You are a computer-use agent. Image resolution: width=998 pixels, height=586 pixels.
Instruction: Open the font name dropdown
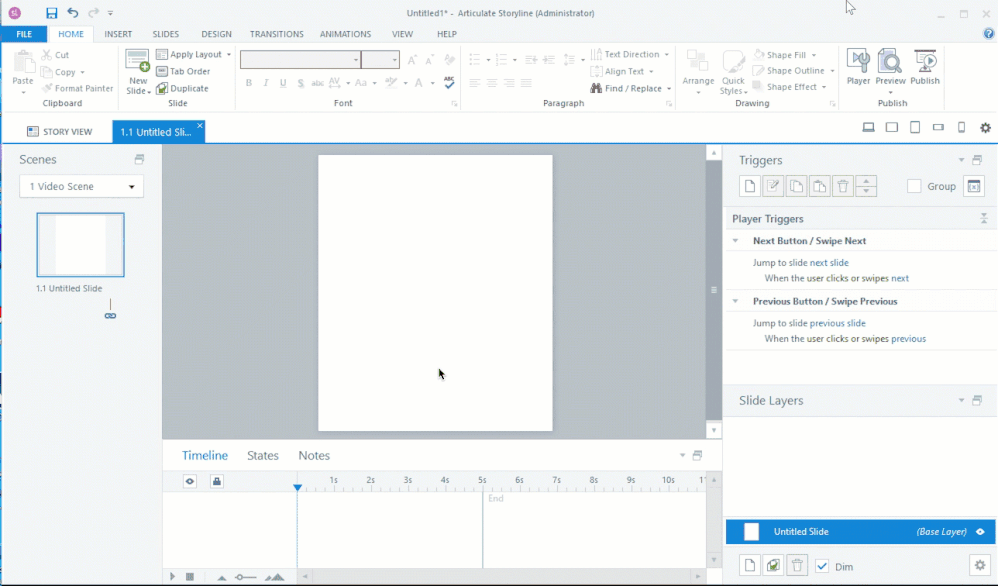tap(356, 60)
